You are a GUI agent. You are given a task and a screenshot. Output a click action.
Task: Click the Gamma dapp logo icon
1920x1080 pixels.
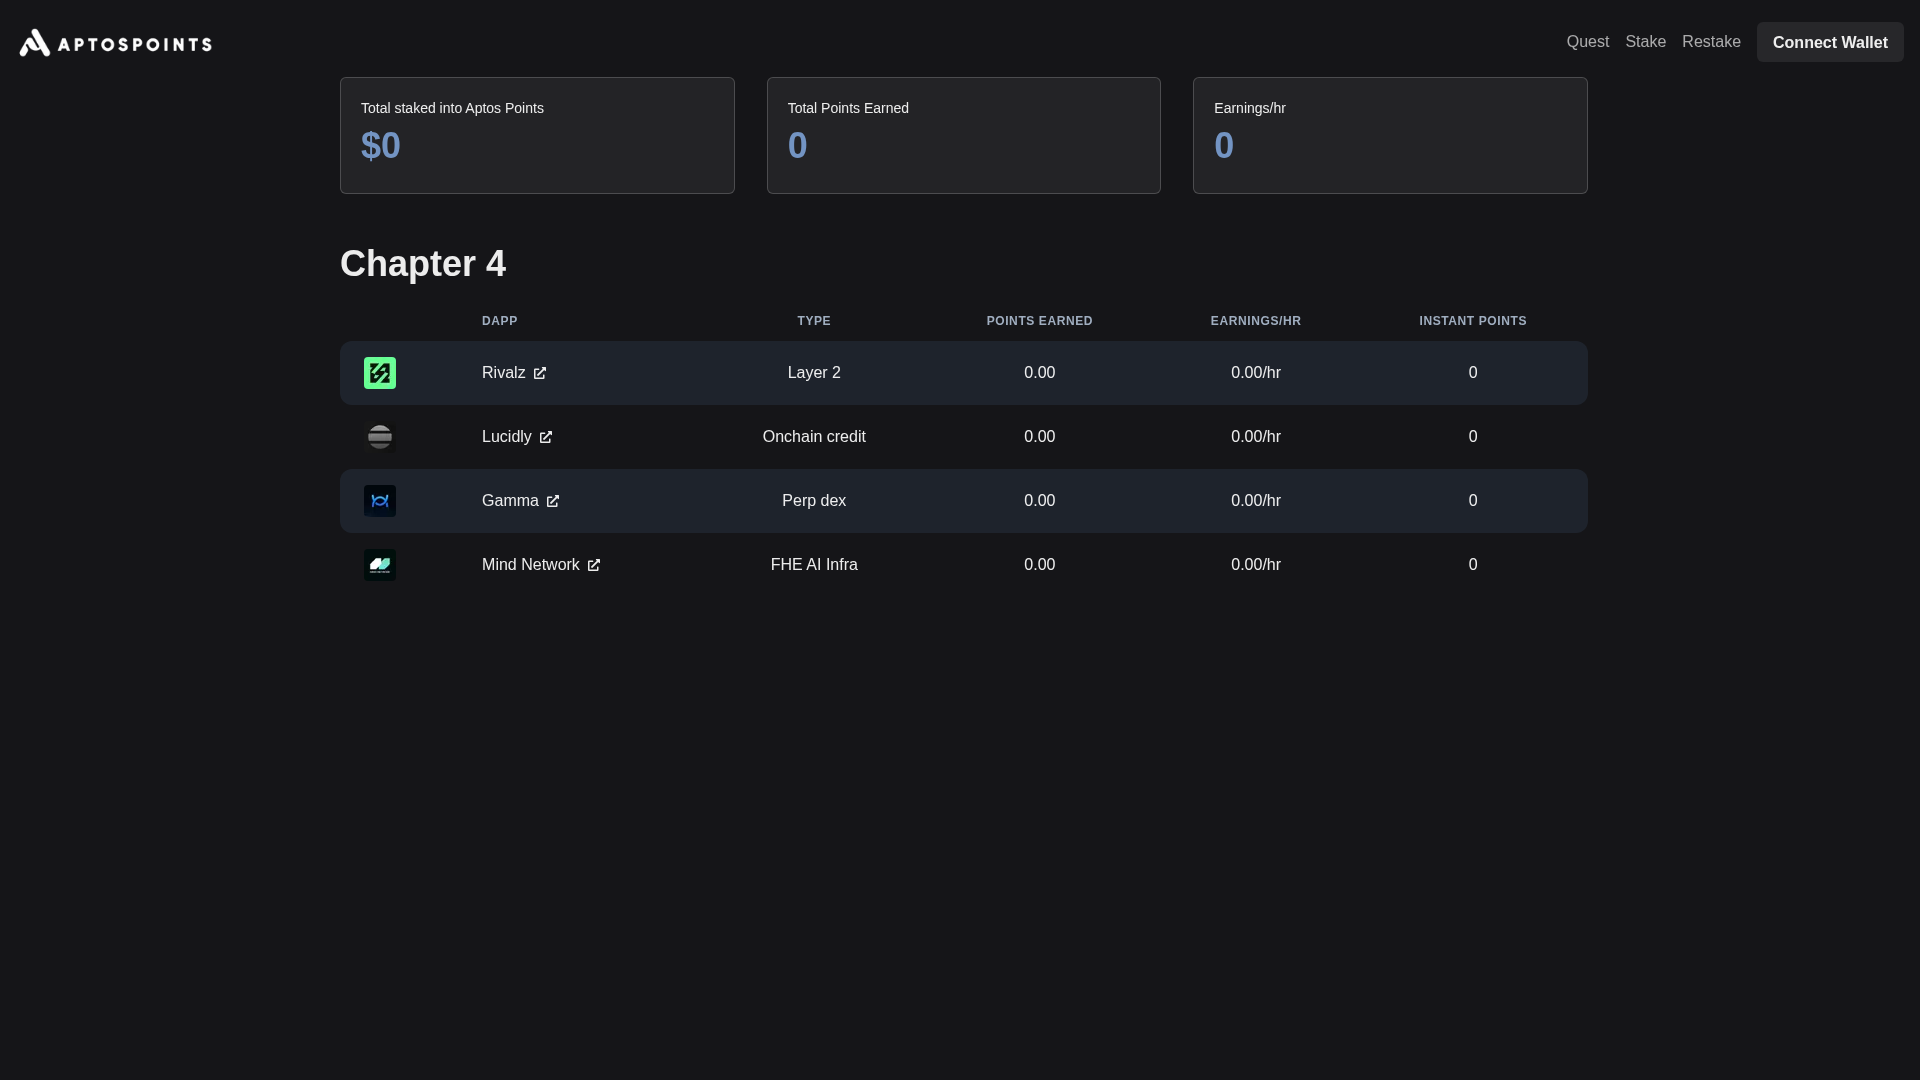pyautogui.click(x=380, y=501)
